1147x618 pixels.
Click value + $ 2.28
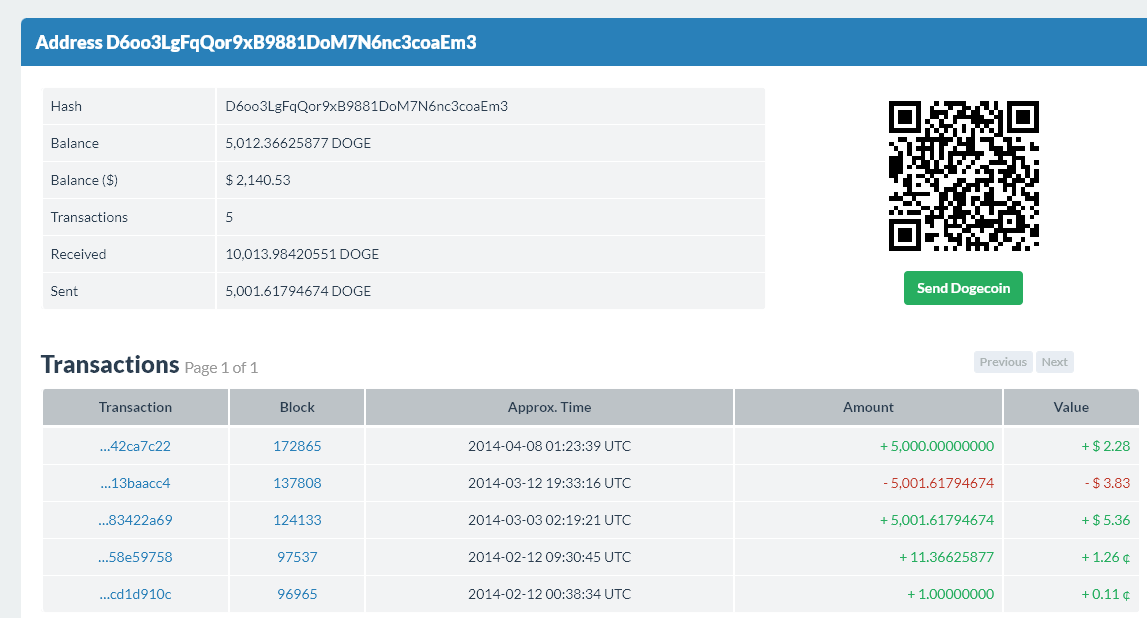1105,446
